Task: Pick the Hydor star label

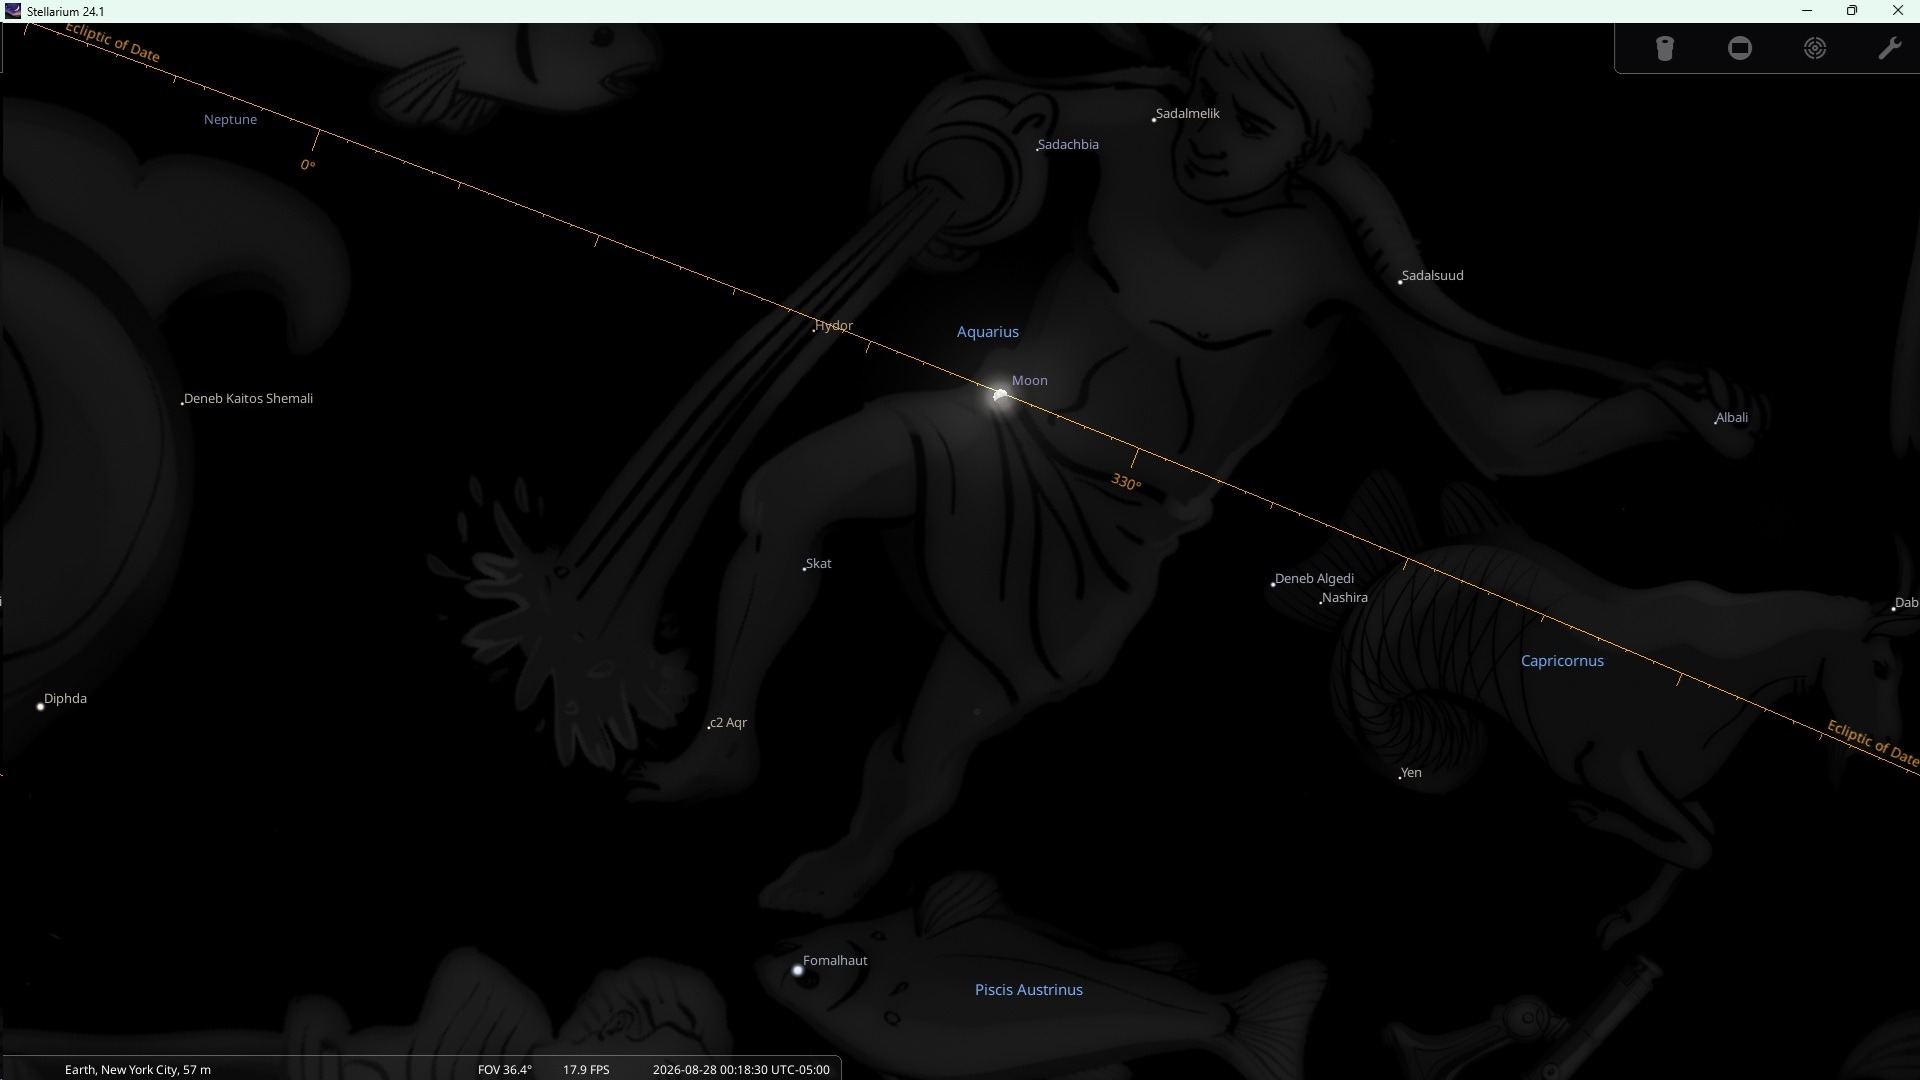Action: [x=834, y=325]
